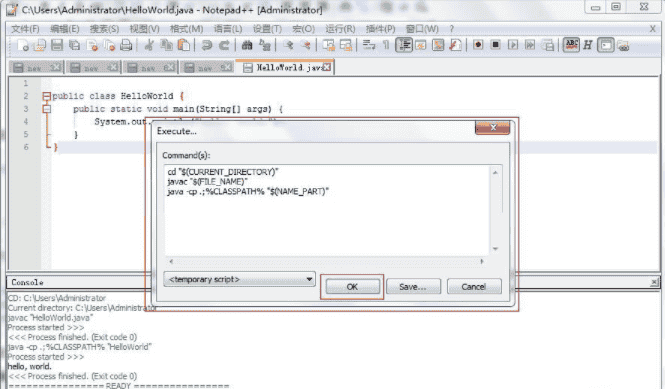Collapse the main method fold marker

click(x=47, y=109)
